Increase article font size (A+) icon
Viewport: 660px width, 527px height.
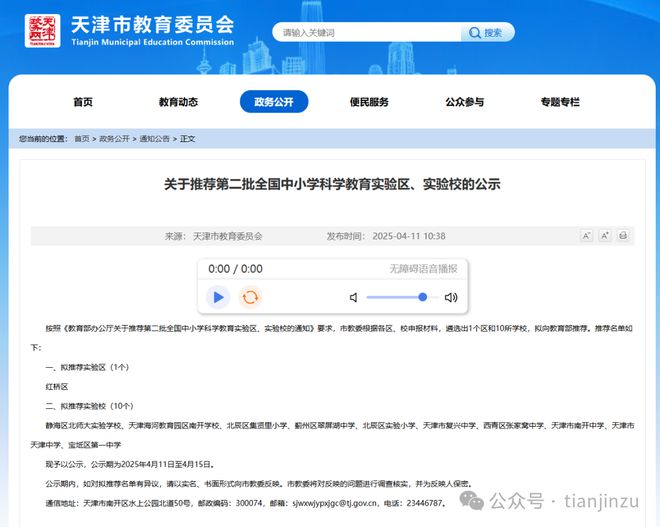coord(605,235)
